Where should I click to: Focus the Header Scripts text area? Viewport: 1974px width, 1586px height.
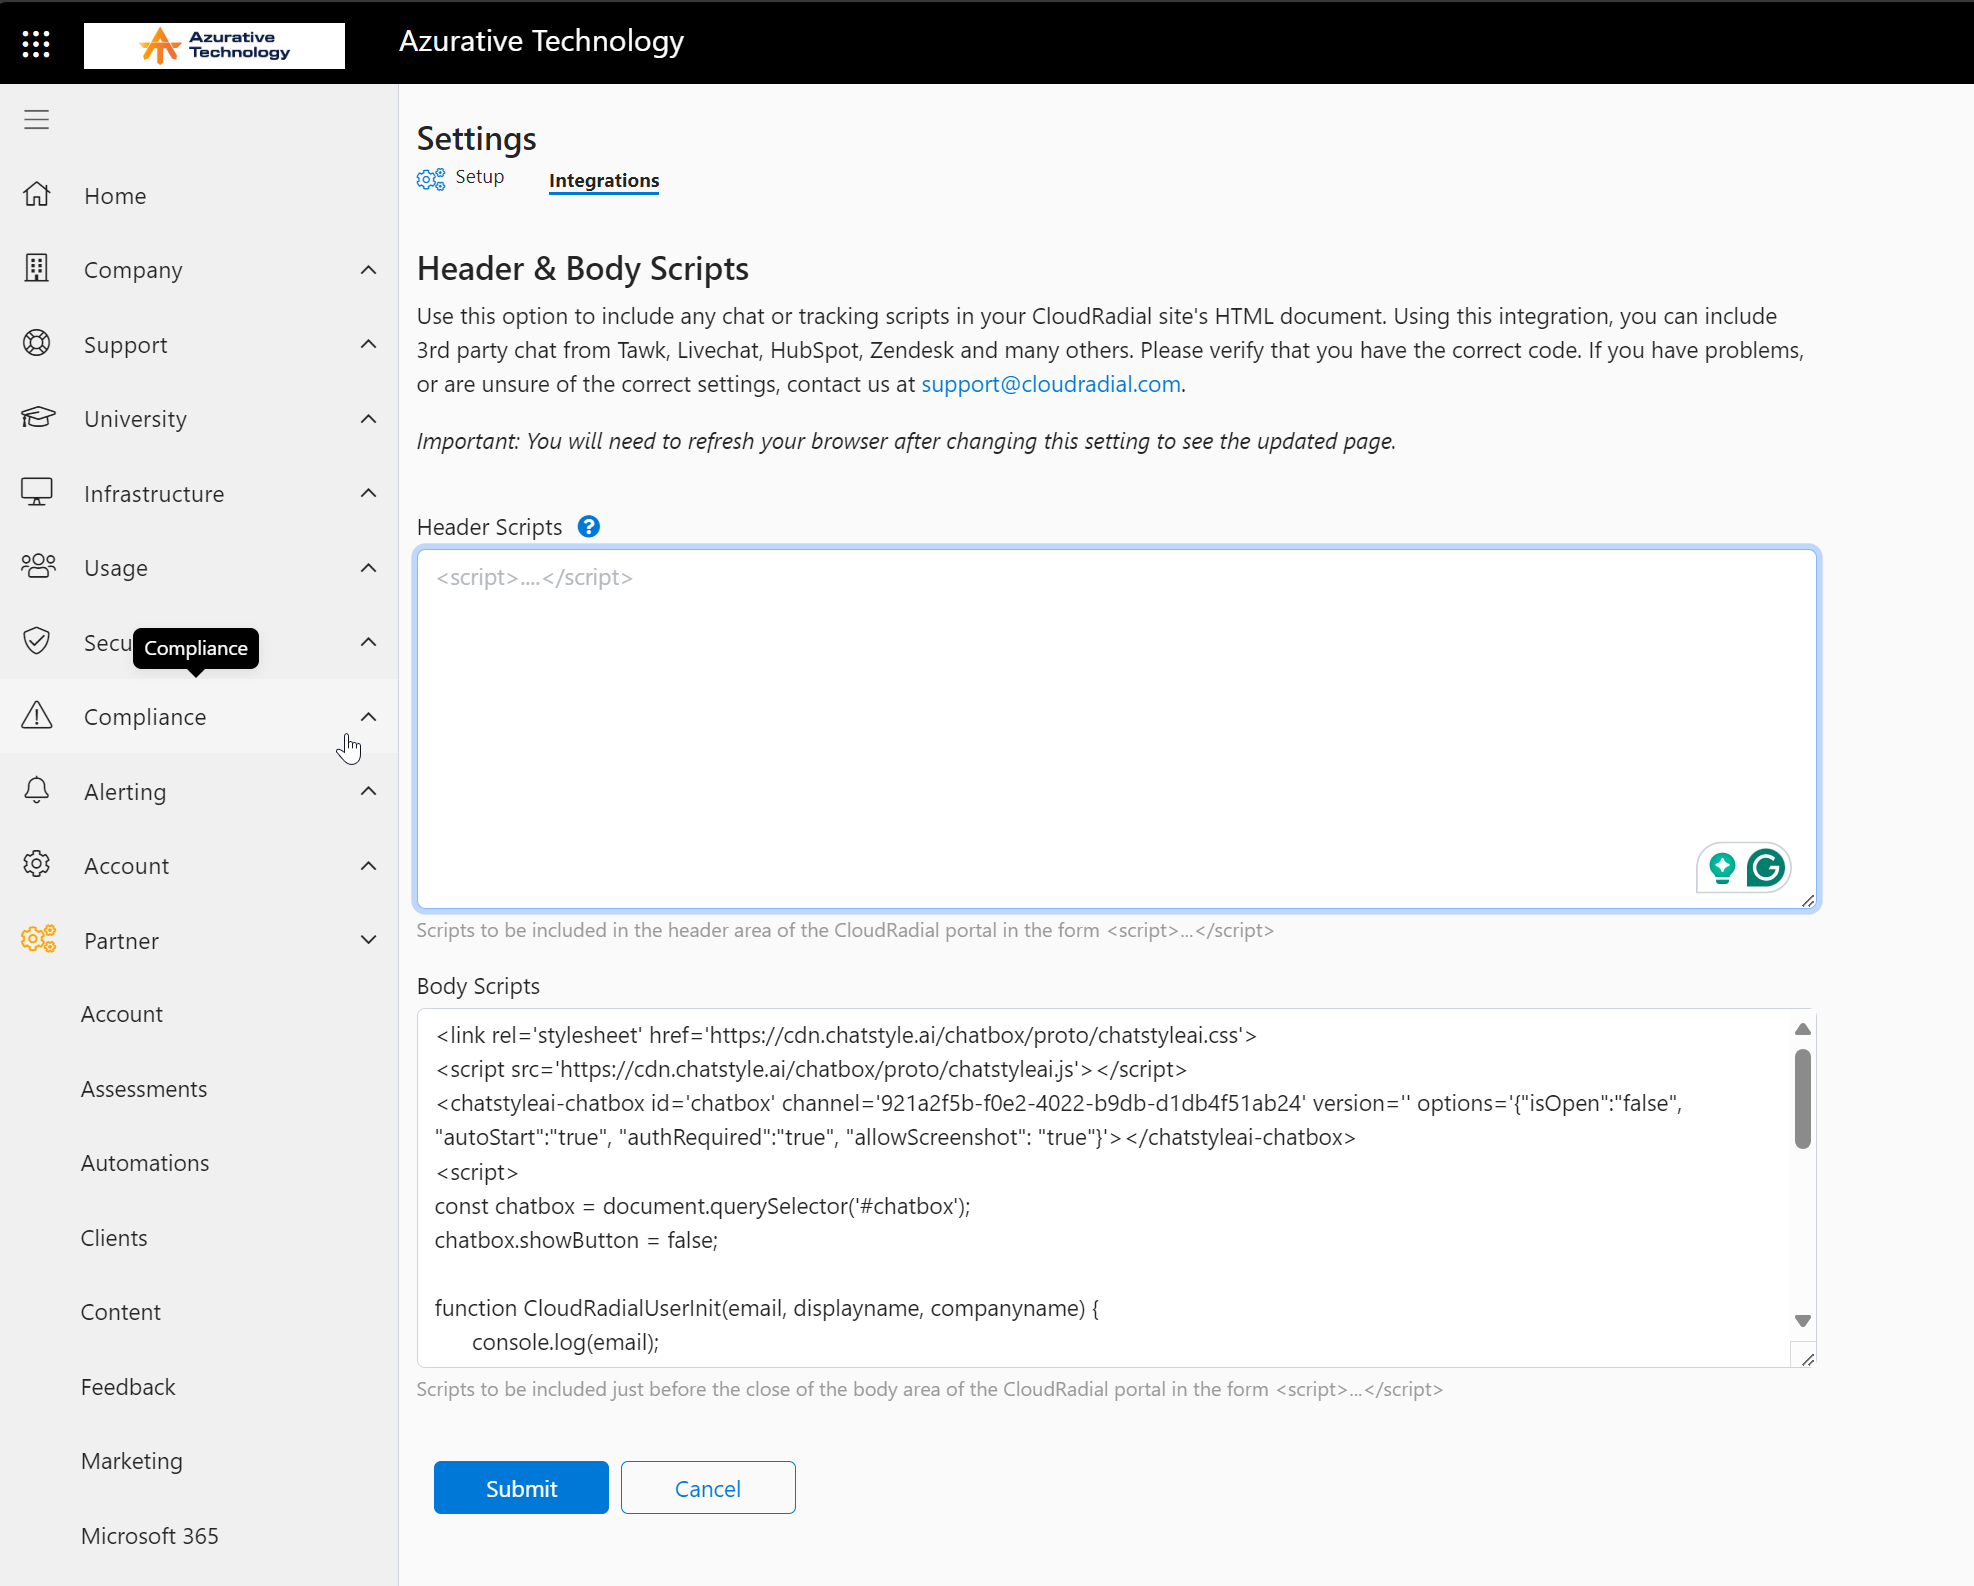tap(1117, 729)
